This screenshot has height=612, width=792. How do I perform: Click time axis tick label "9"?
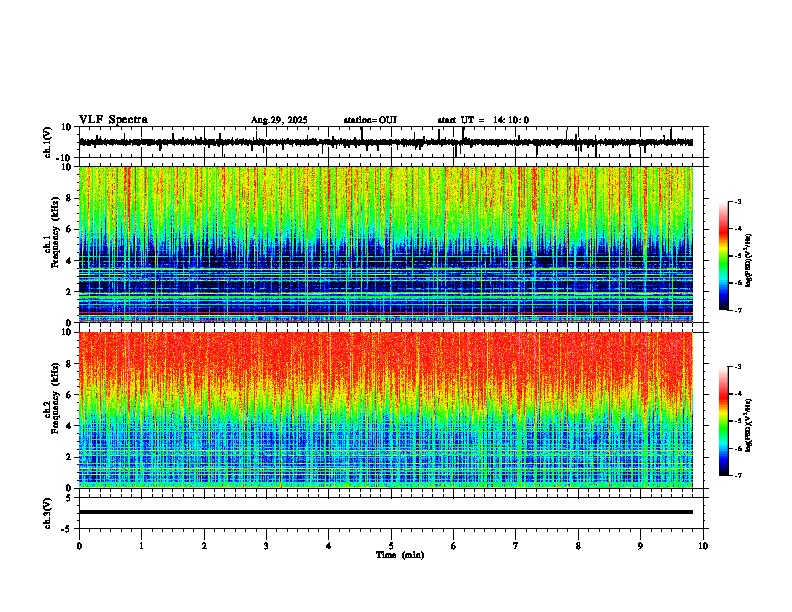640,546
